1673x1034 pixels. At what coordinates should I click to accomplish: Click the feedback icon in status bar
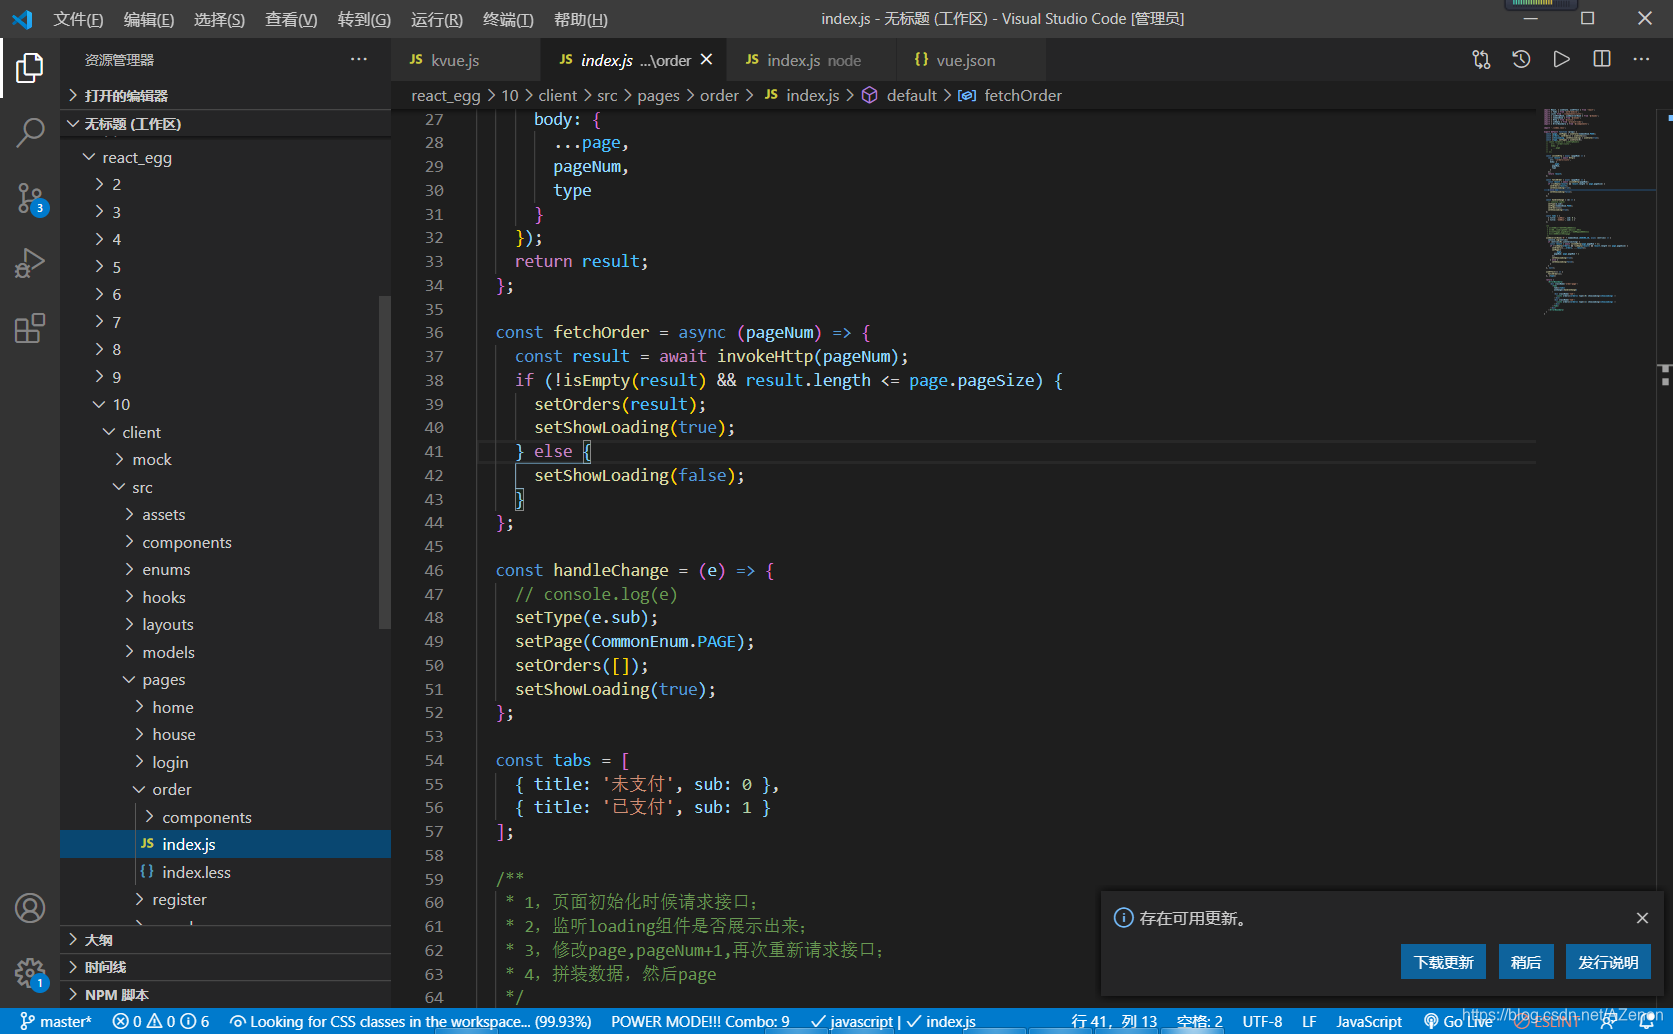[x=1608, y=1021]
